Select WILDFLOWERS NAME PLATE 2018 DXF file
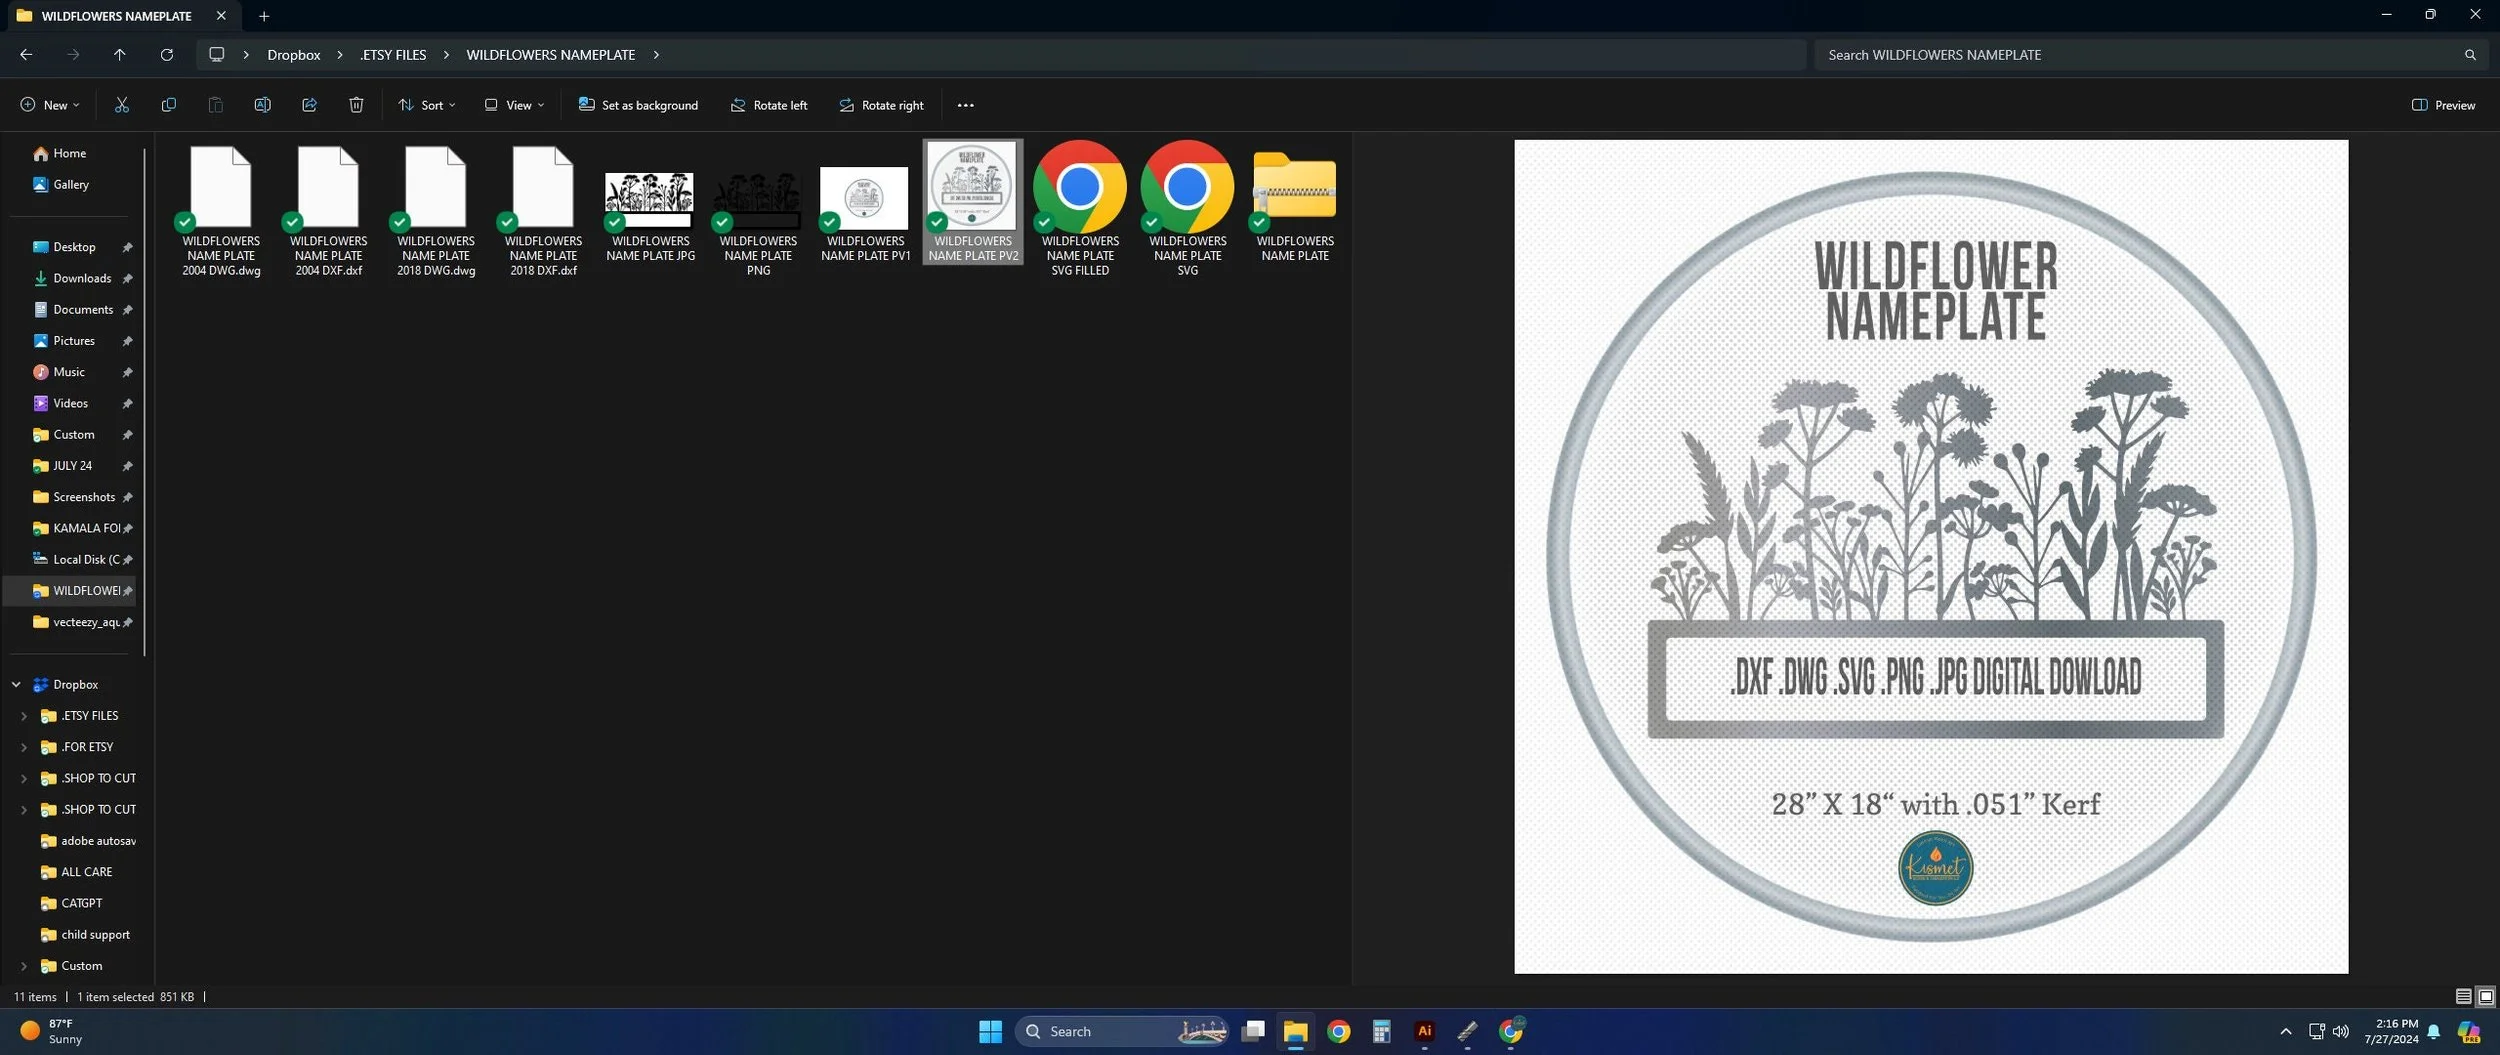 543,210
